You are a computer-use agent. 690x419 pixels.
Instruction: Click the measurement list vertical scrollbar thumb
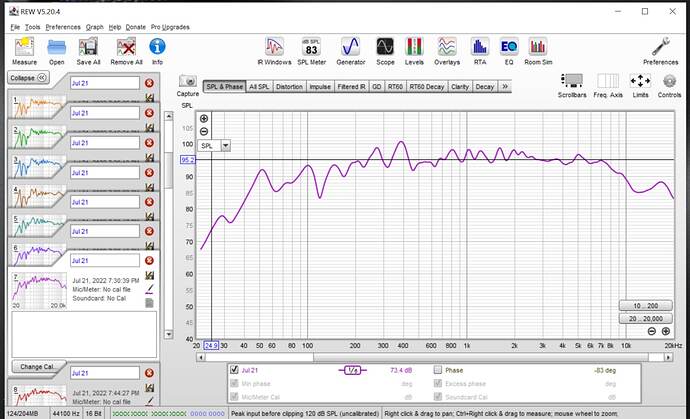pyautogui.click(x=169, y=170)
